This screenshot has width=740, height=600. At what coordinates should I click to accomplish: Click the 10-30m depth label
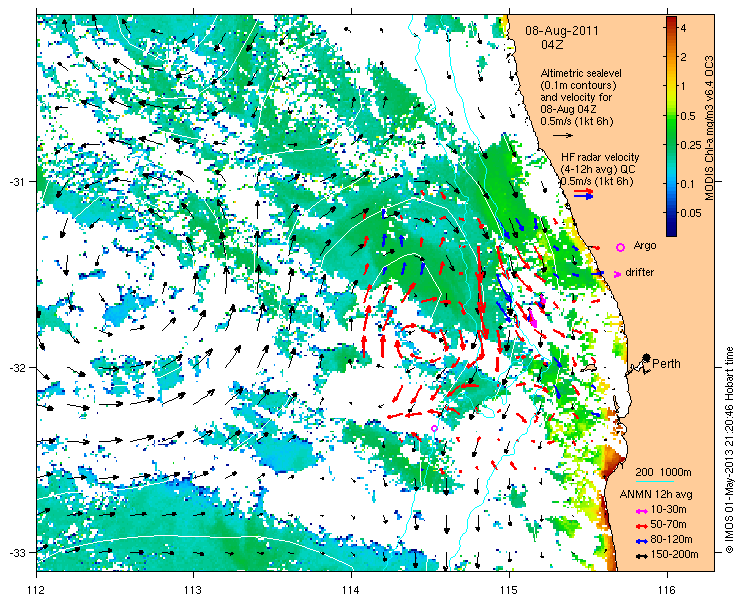click(668, 510)
